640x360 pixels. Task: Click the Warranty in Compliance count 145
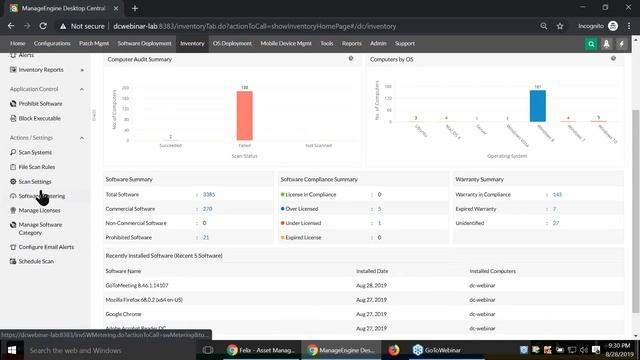click(557, 195)
